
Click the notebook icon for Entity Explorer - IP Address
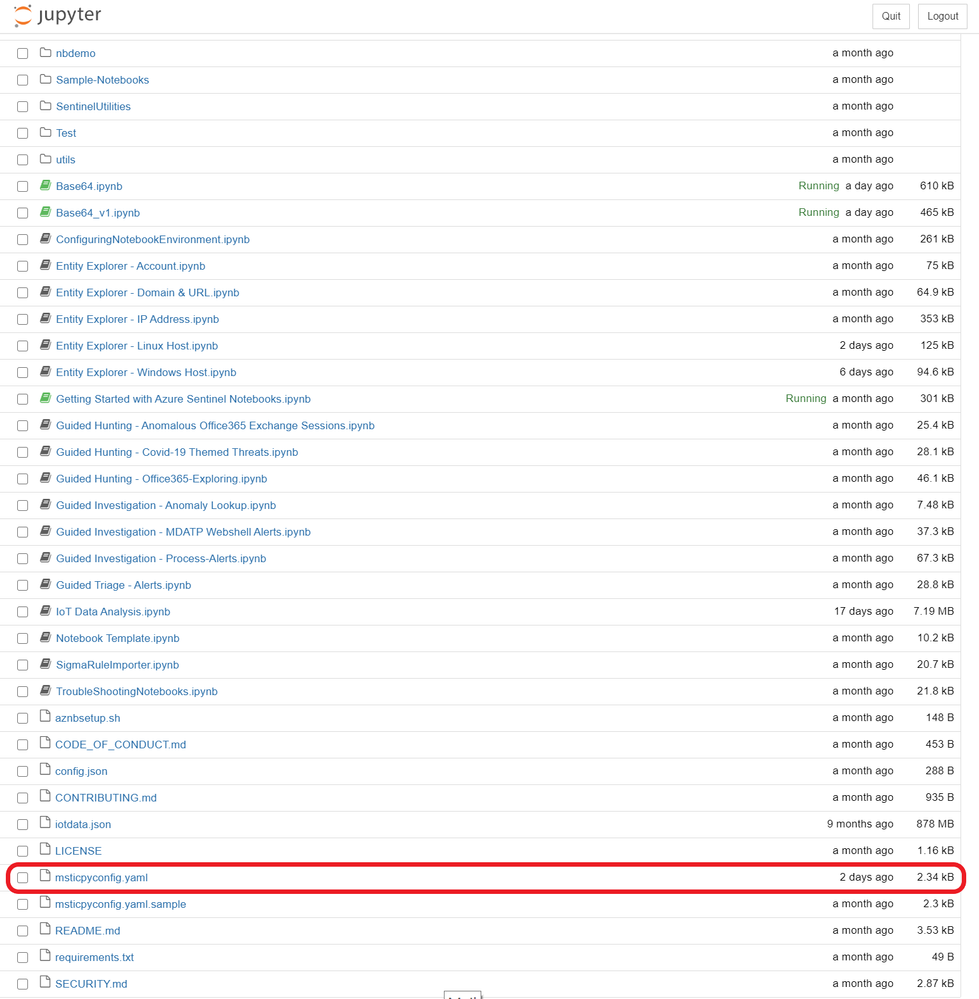(x=45, y=319)
